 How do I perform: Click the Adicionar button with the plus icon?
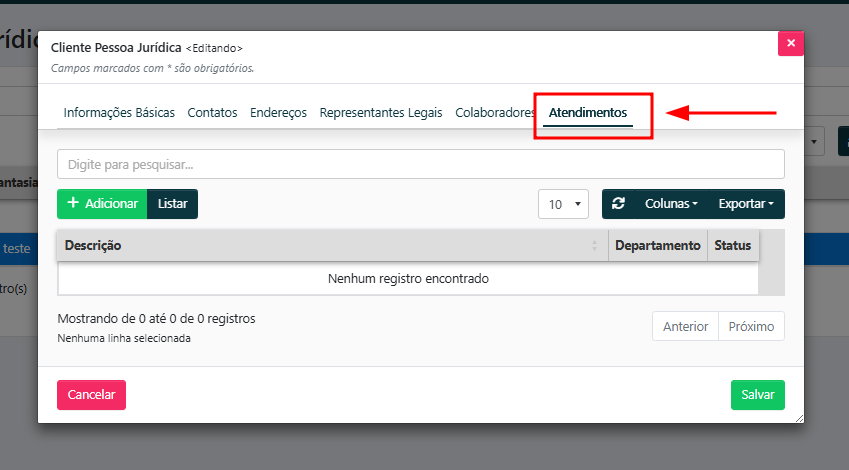click(x=102, y=204)
